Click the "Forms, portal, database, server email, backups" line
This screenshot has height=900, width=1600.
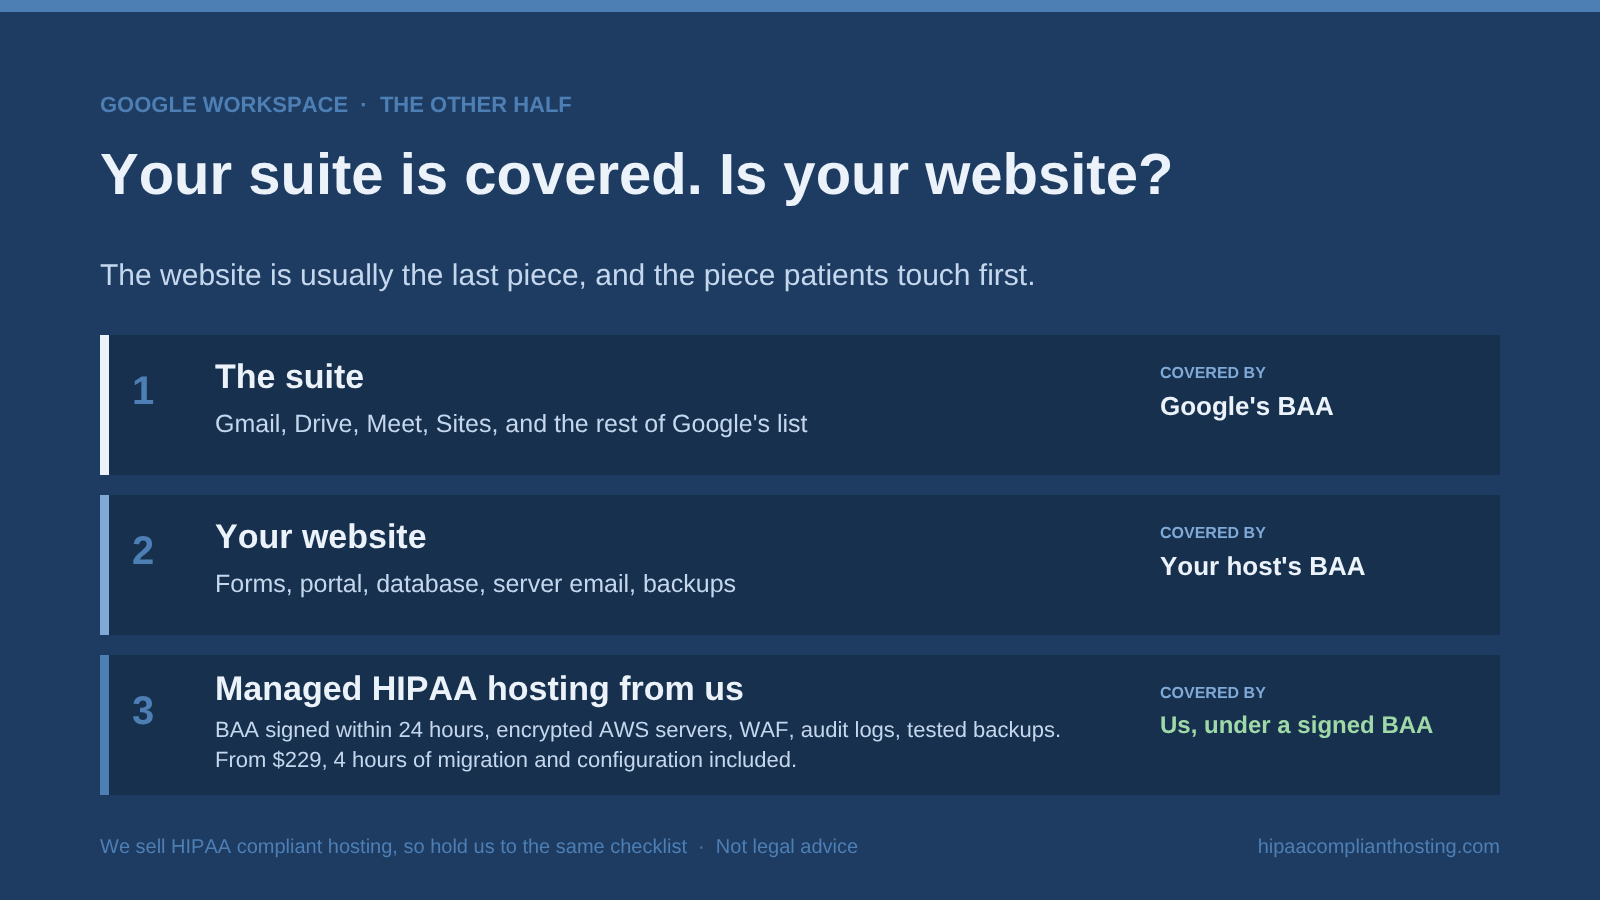point(475,584)
